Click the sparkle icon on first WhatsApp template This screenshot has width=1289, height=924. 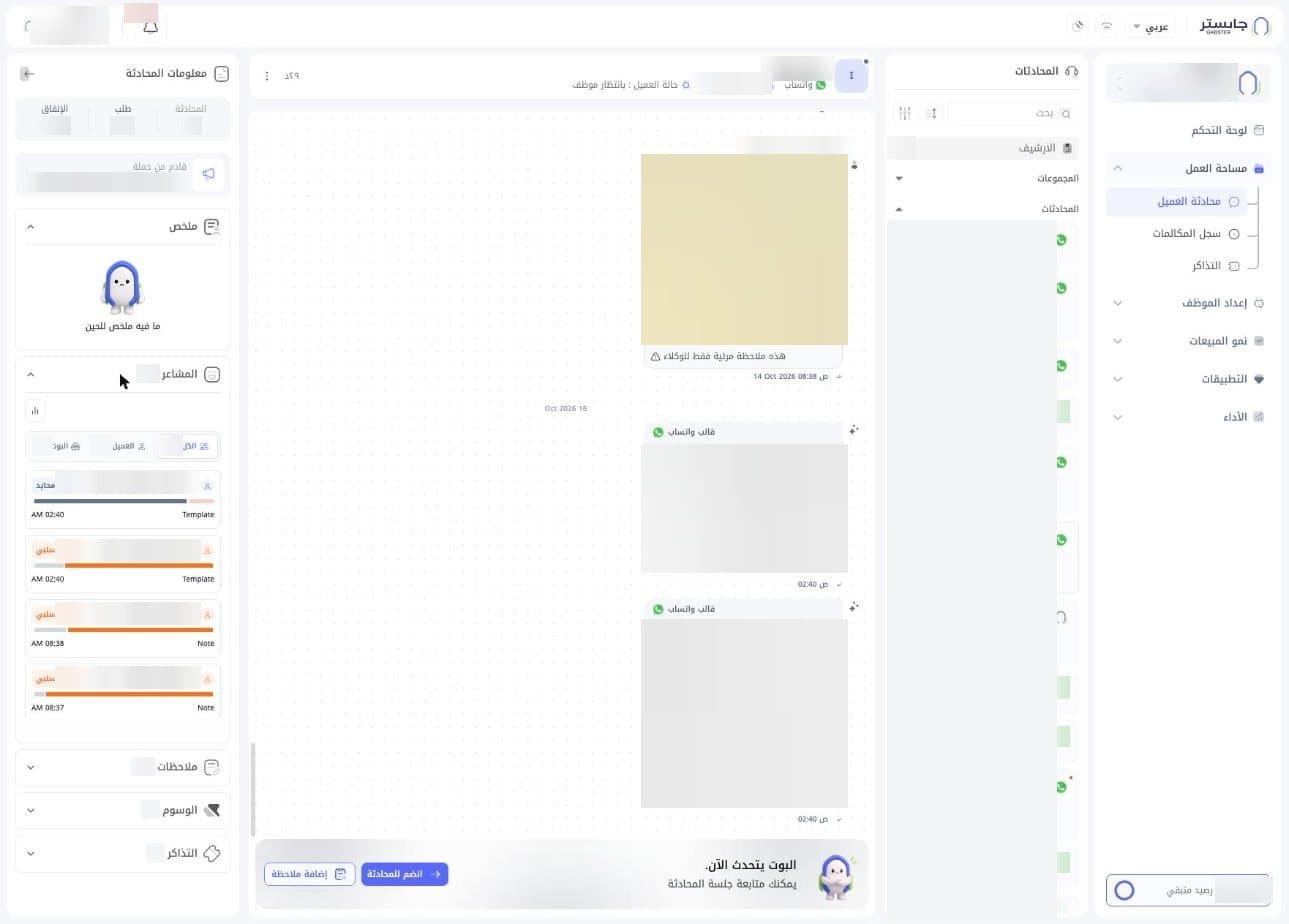pyautogui.click(x=853, y=430)
